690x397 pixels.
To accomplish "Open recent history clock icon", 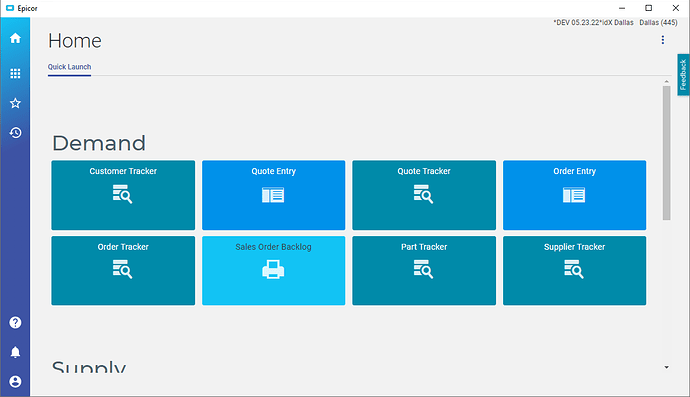I will pos(15,132).
